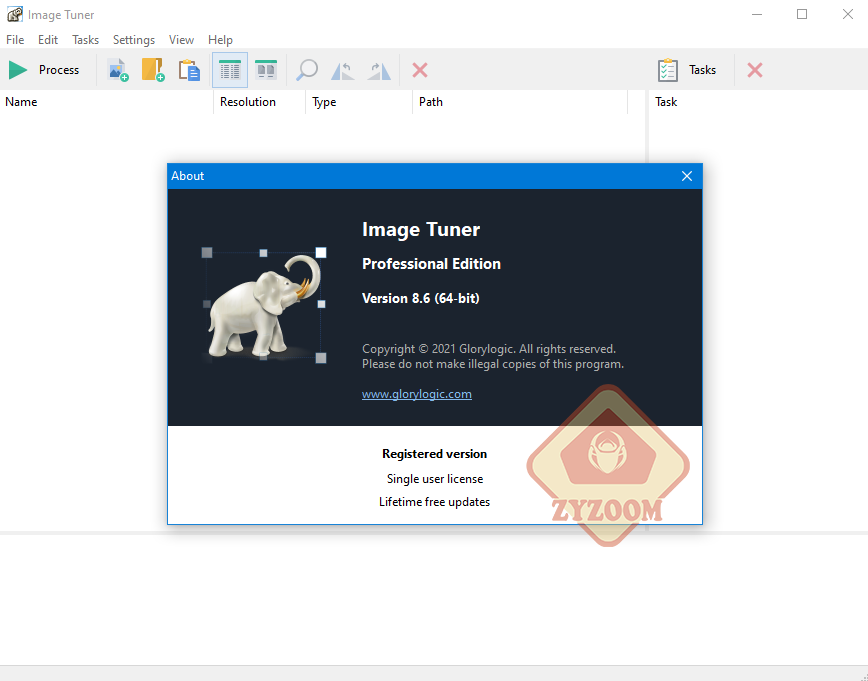
Task: Click the Single user license text
Action: click(435, 478)
